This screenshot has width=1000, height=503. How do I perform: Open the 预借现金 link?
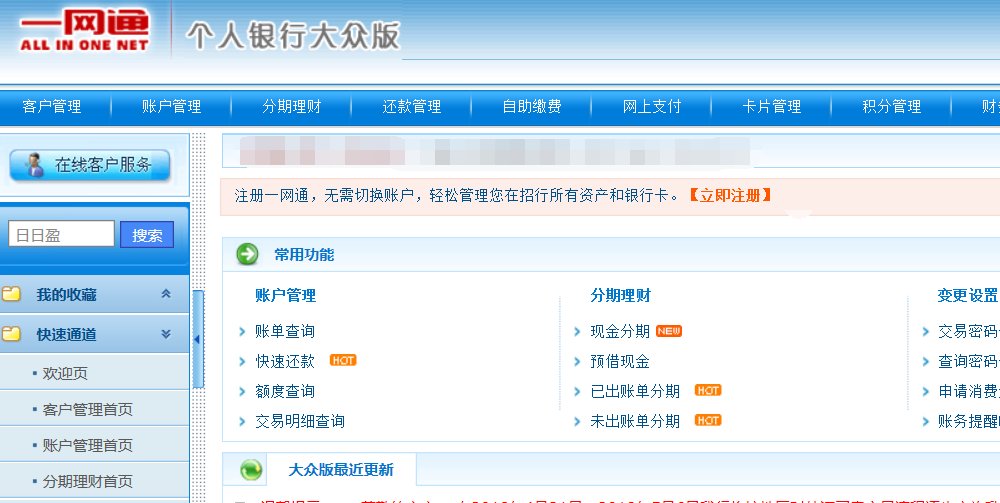coord(620,361)
